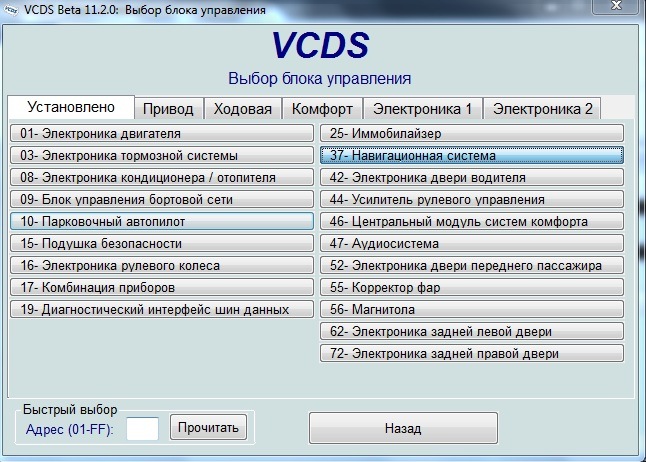The width and height of the screenshot is (646, 462).
Task: Open 37- Навигационная система
Action: click(472, 155)
